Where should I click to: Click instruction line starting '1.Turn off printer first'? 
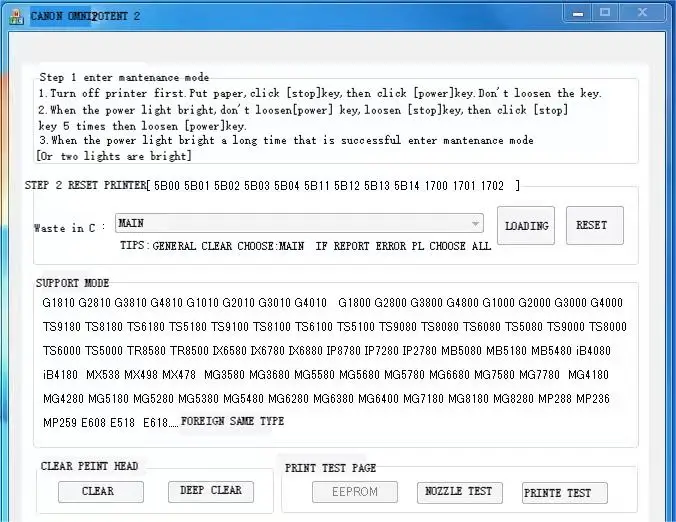tap(319, 94)
